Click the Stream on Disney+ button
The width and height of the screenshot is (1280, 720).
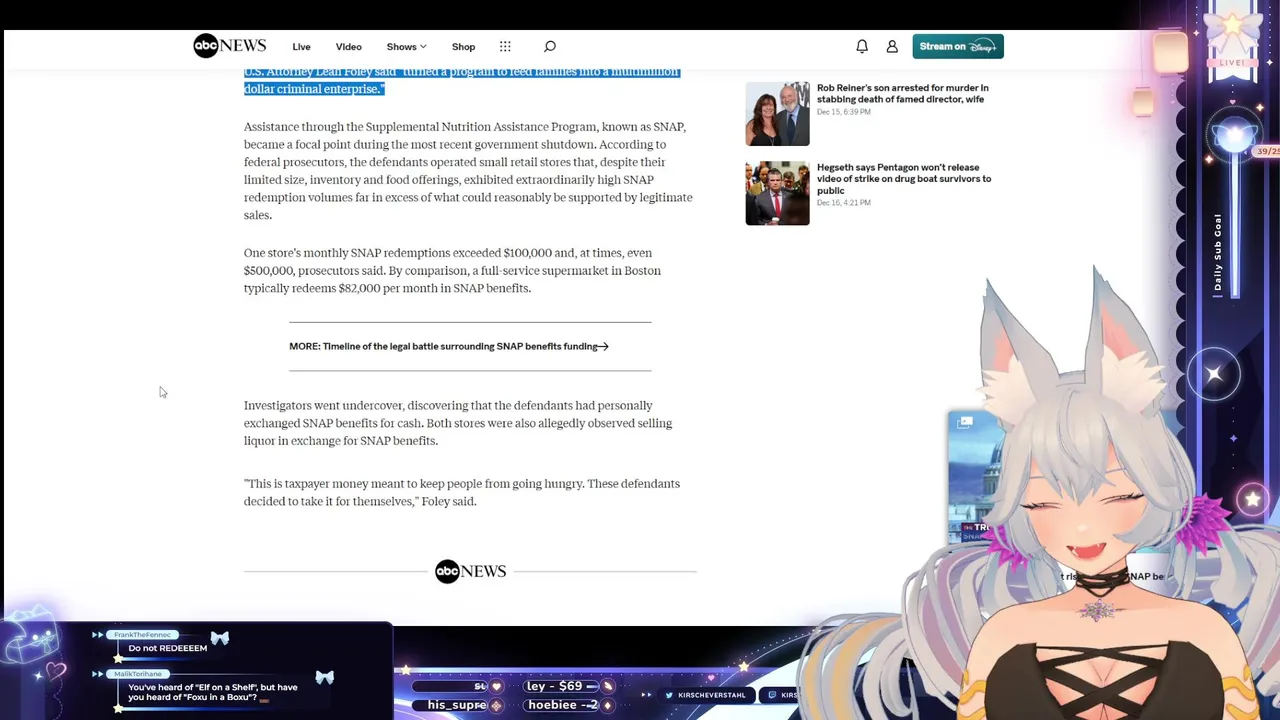[958, 46]
